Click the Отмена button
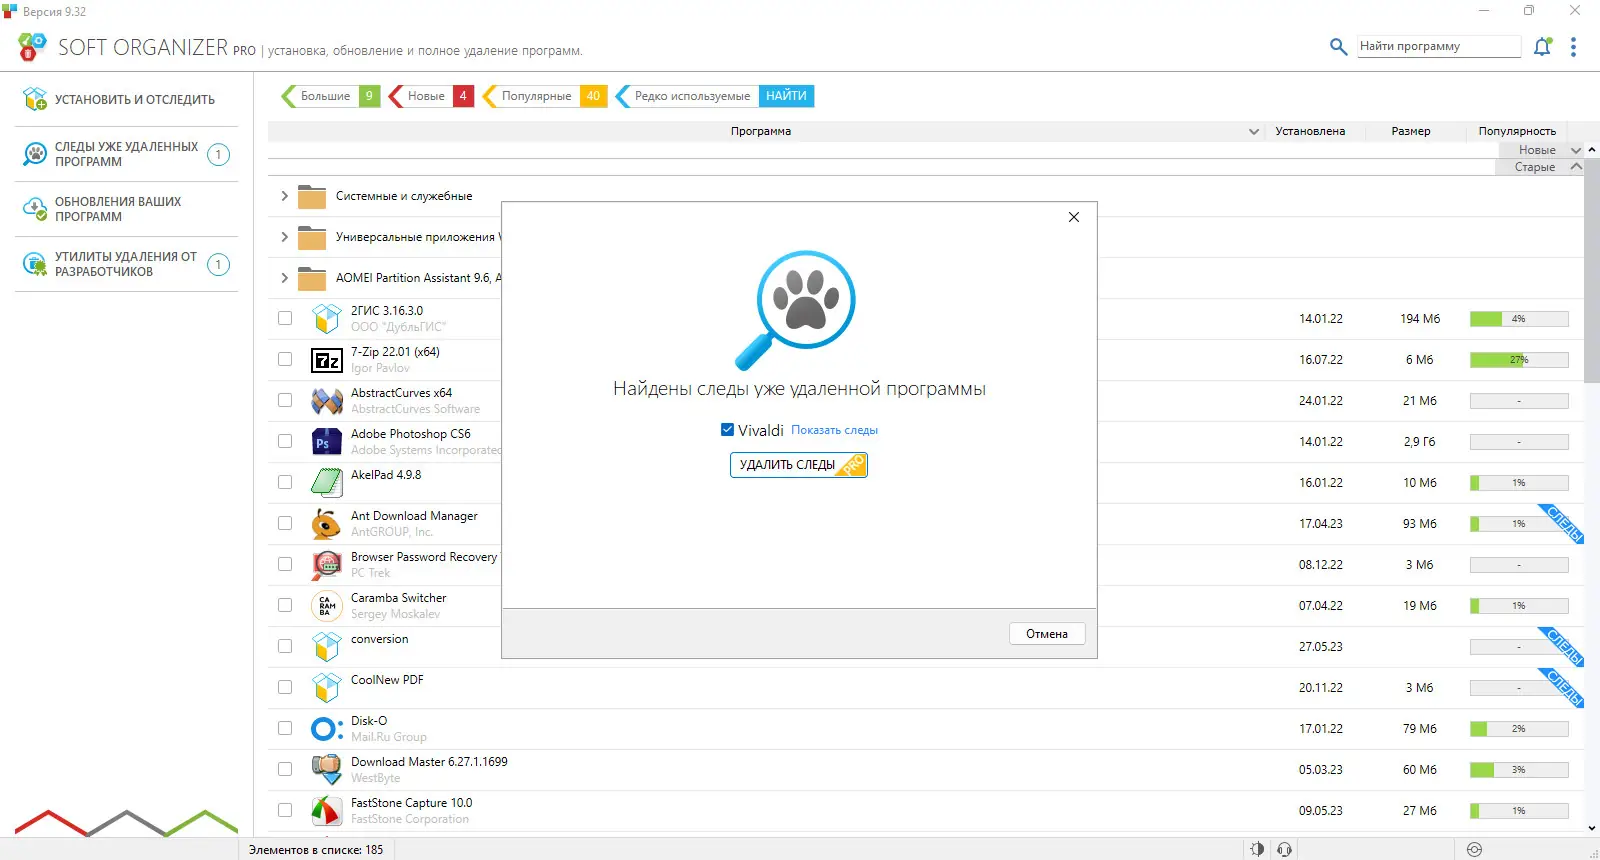Screen dimensions: 1600x860 [1047, 634]
